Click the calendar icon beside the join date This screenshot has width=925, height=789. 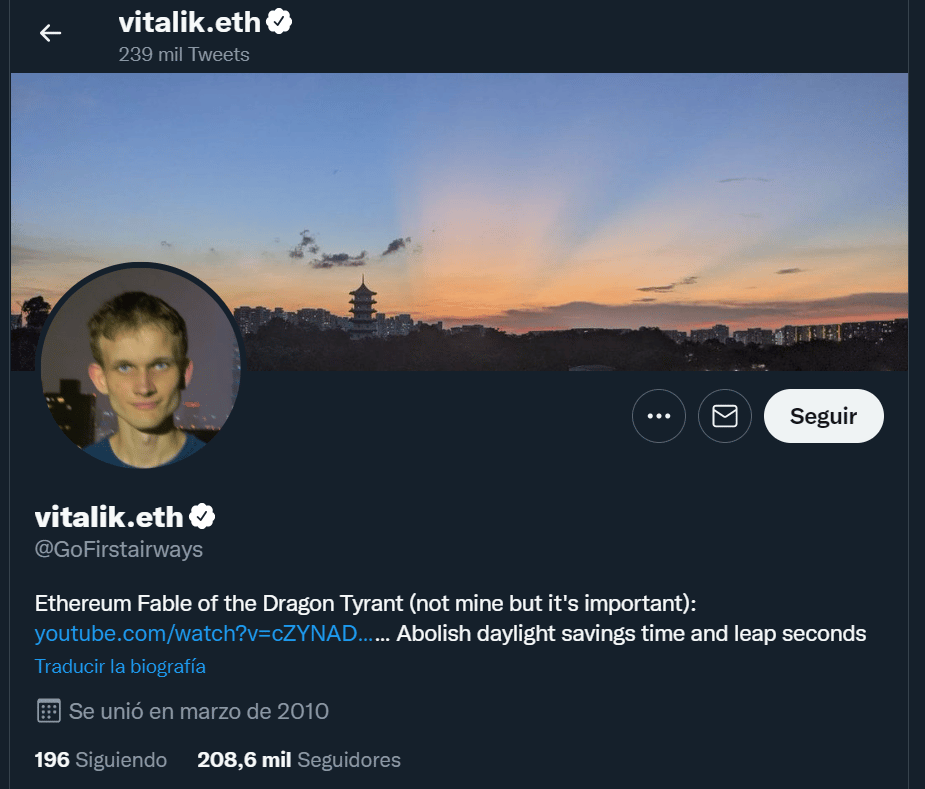coord(47,711)
